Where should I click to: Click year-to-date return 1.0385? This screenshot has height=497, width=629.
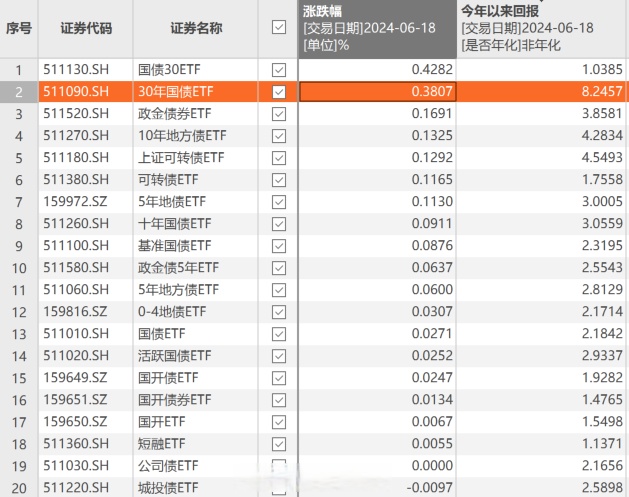(543, 70)
